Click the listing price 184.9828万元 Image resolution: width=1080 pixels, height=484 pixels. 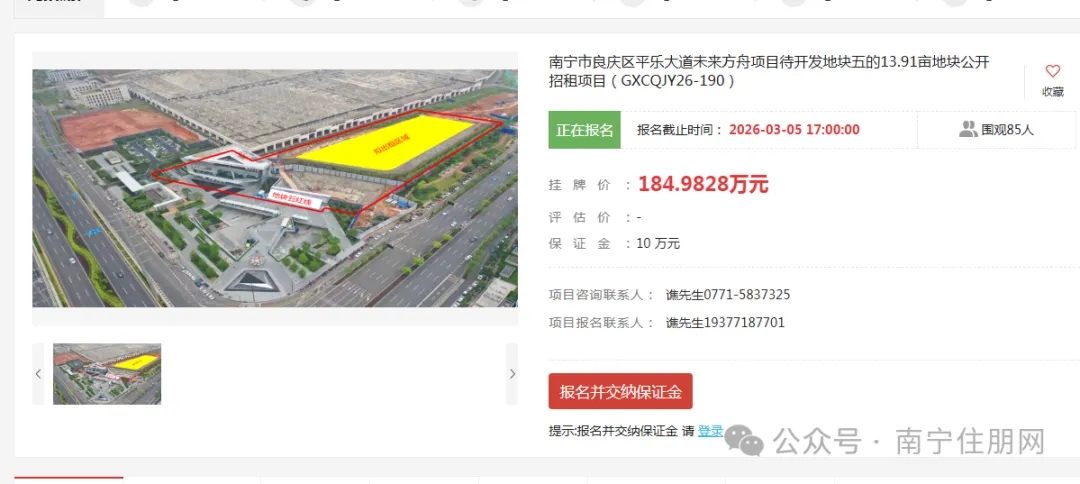[x=703, y=185]
